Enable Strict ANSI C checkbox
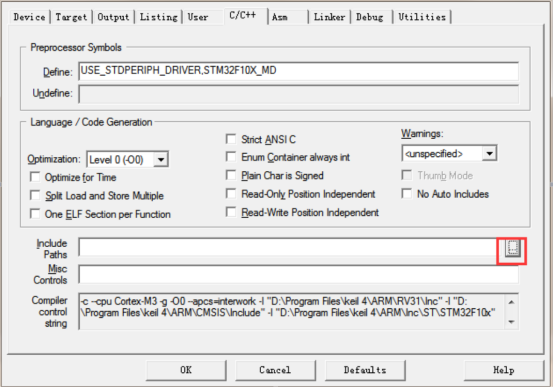 coord(231,139)
